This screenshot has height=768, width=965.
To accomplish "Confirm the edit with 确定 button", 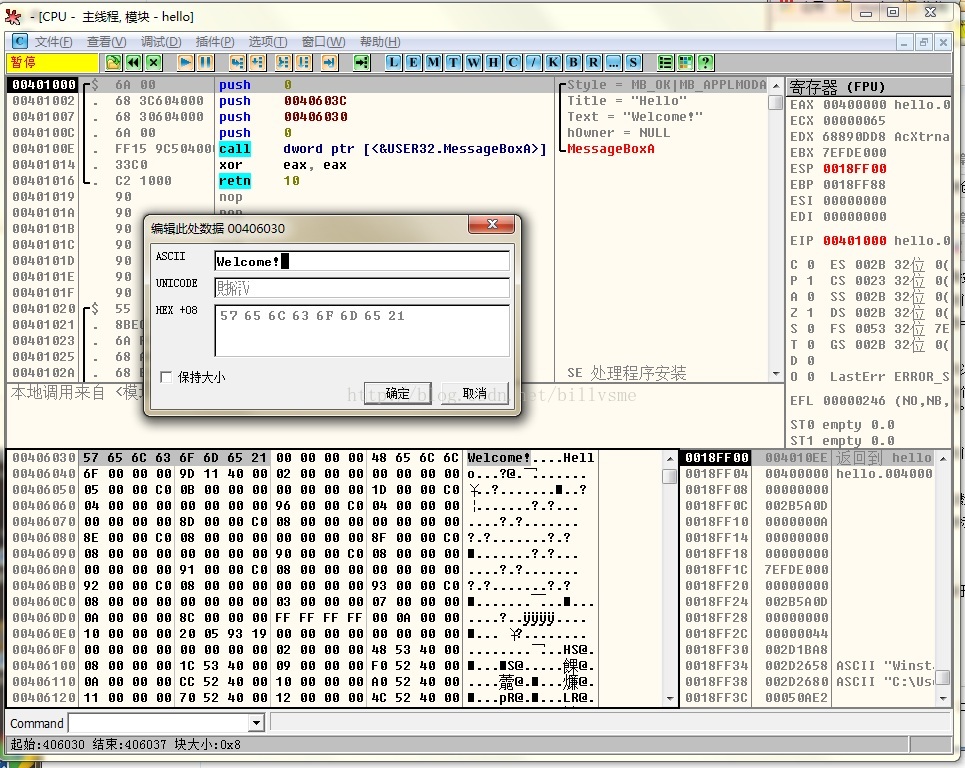I will [x=398, y=393].
